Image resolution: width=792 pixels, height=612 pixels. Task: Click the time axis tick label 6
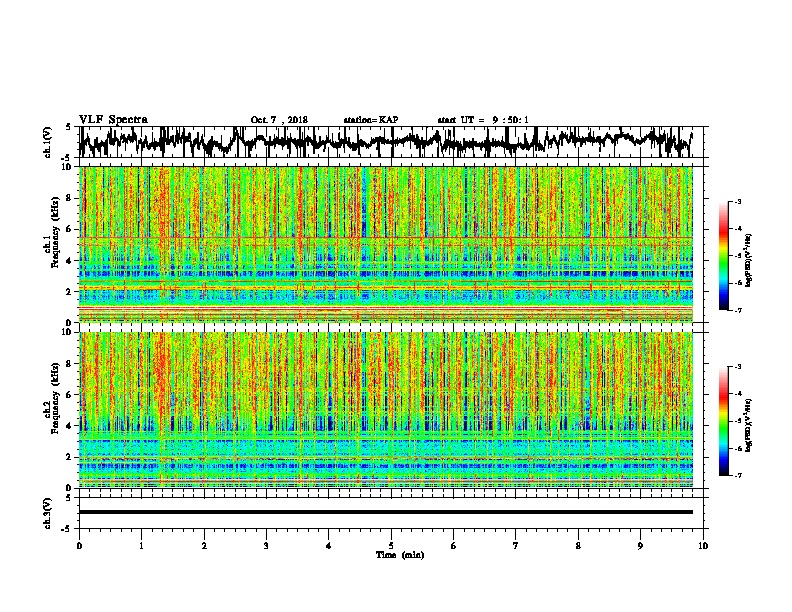454,546
